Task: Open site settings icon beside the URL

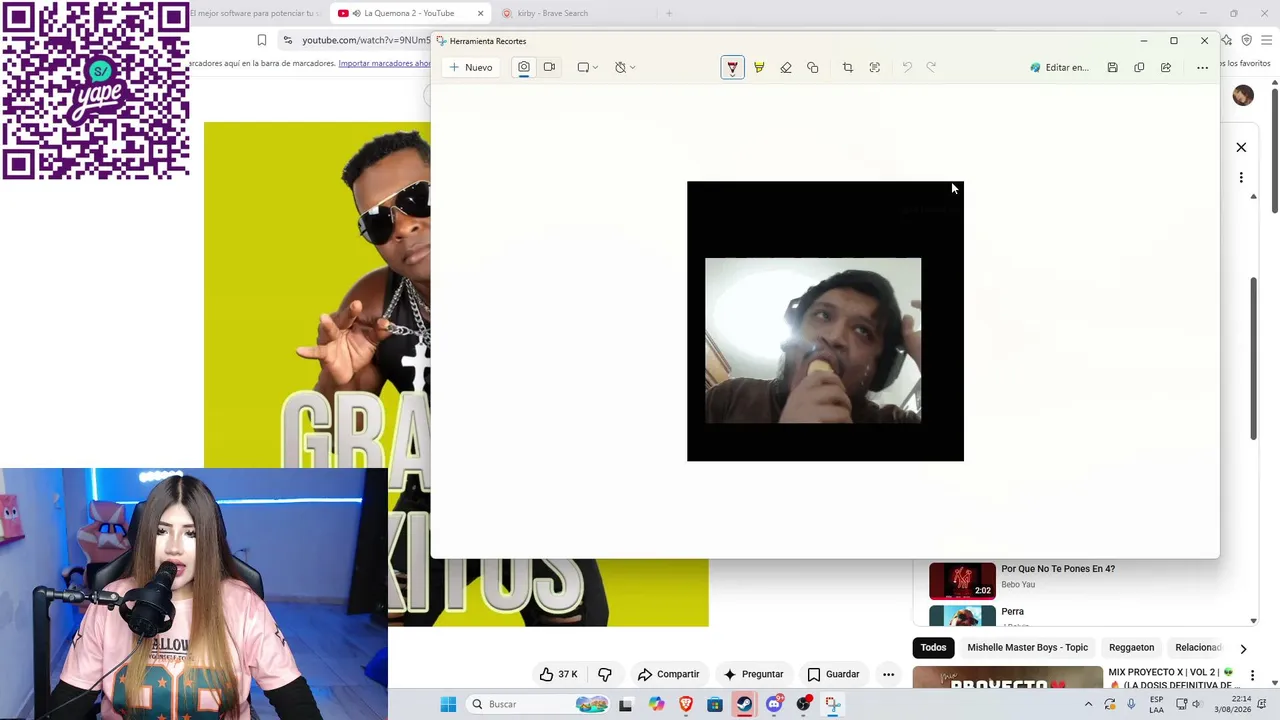Action: [x=288, y=40]
